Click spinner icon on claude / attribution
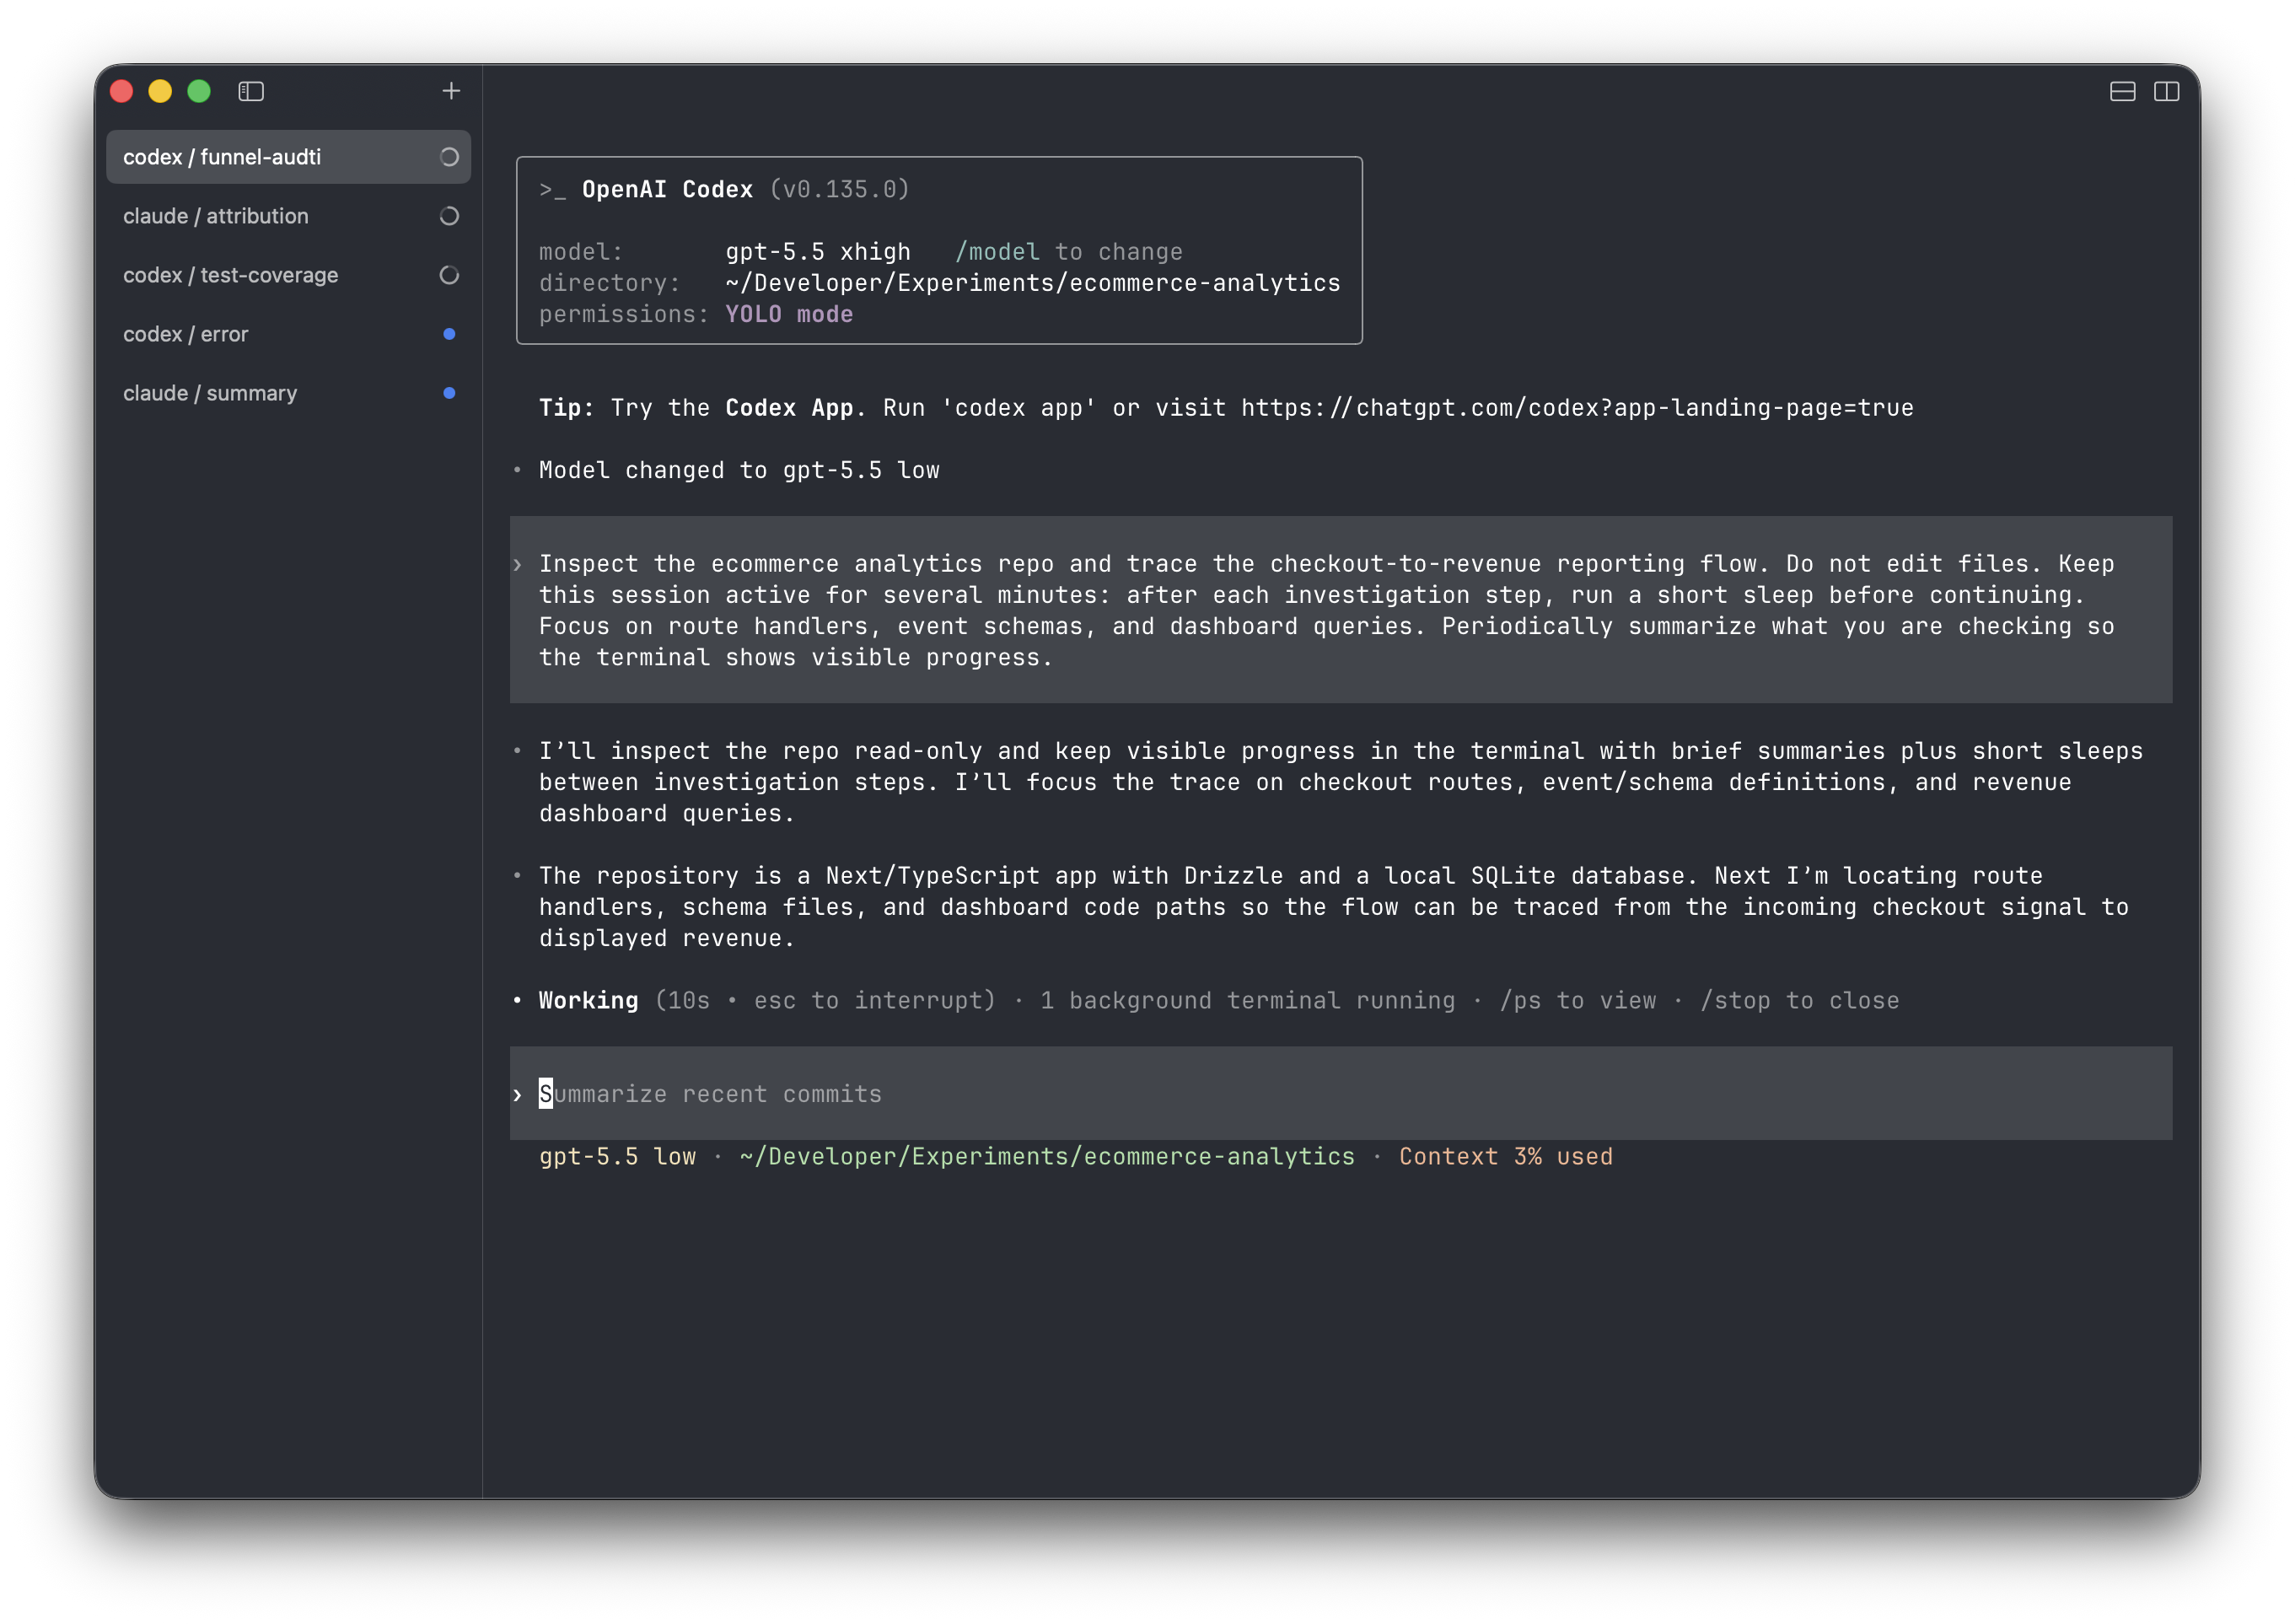This screenshot has width=2295, height=1624. pyautogui.click(x=449, y=216)
